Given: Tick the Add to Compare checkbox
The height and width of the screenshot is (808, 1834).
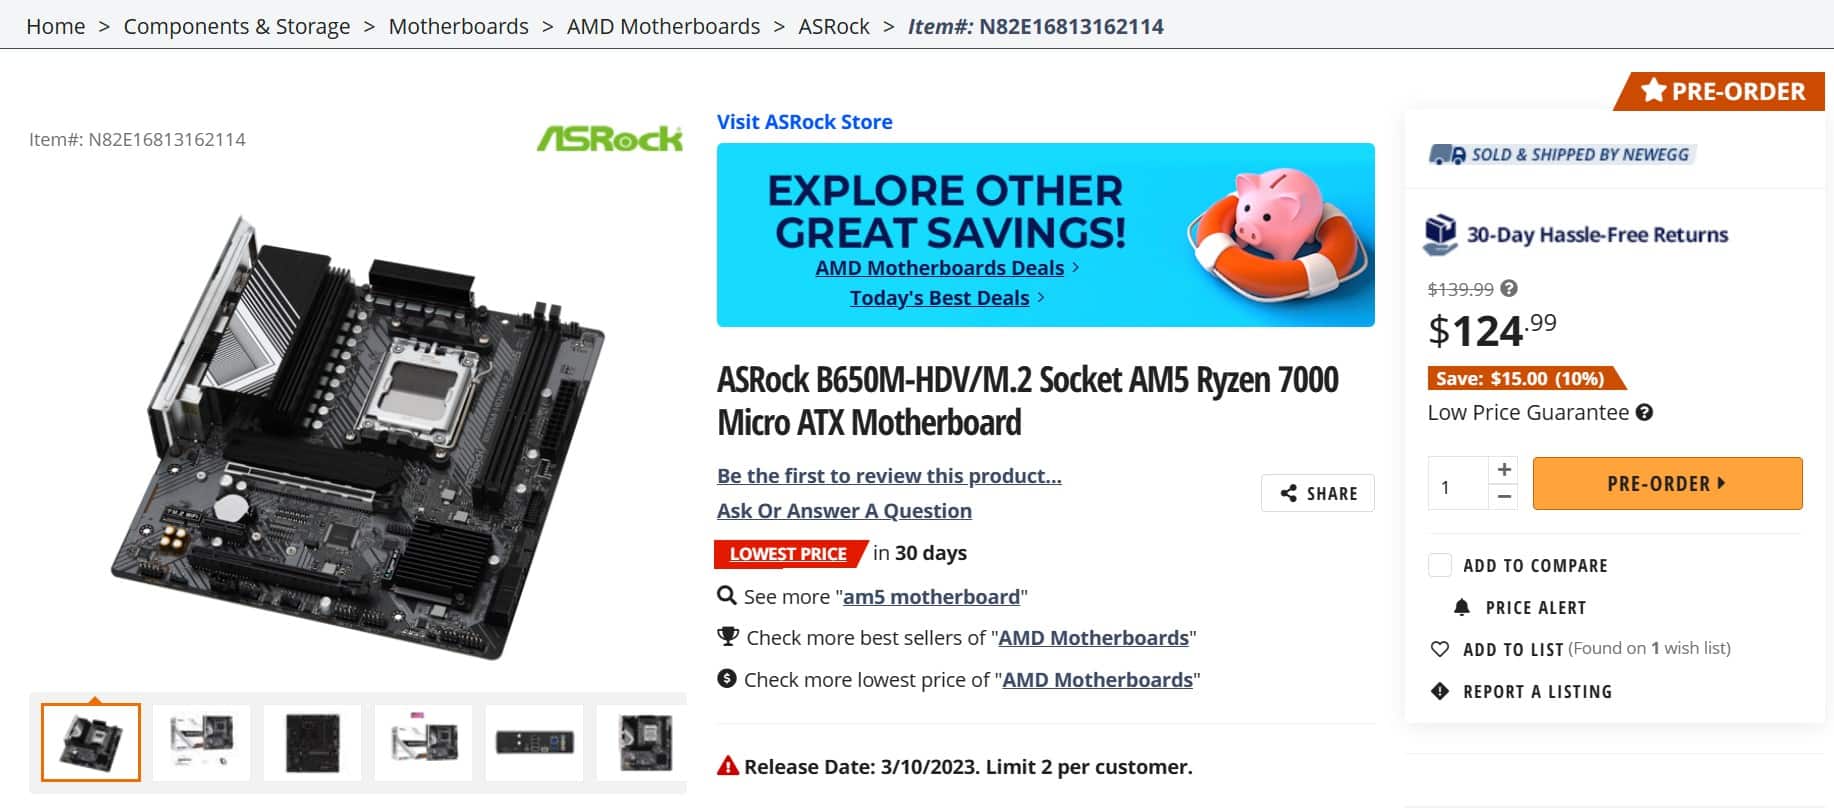Looking at the screenshot, I should [1440, 565].
